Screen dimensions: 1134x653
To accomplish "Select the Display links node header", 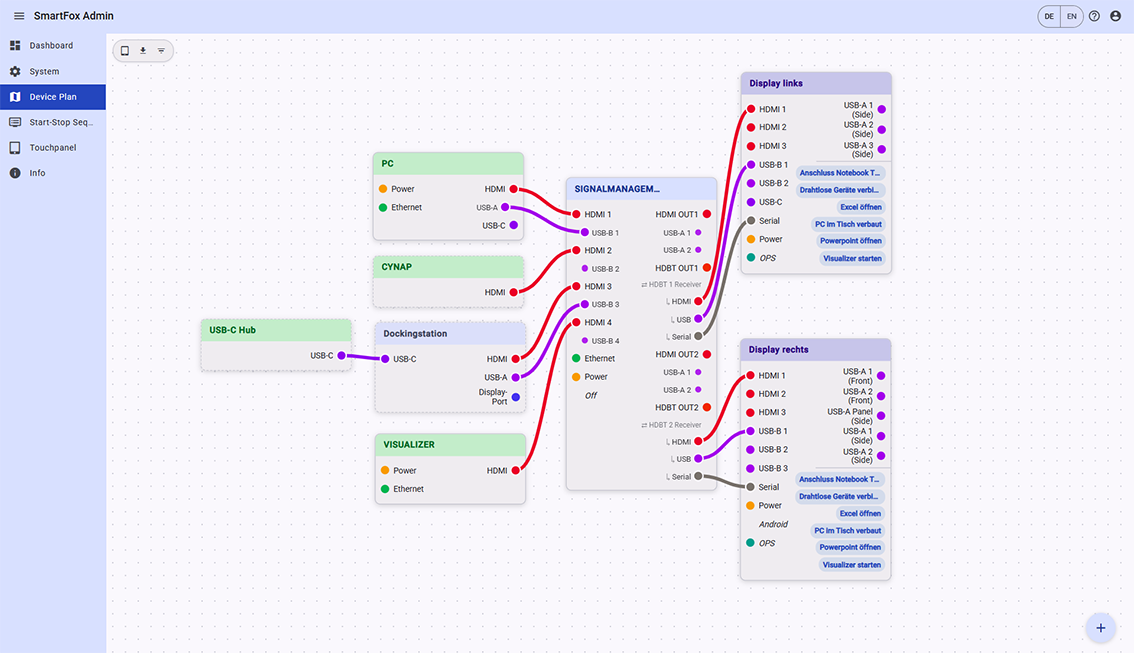I will (x=816, y=83).
